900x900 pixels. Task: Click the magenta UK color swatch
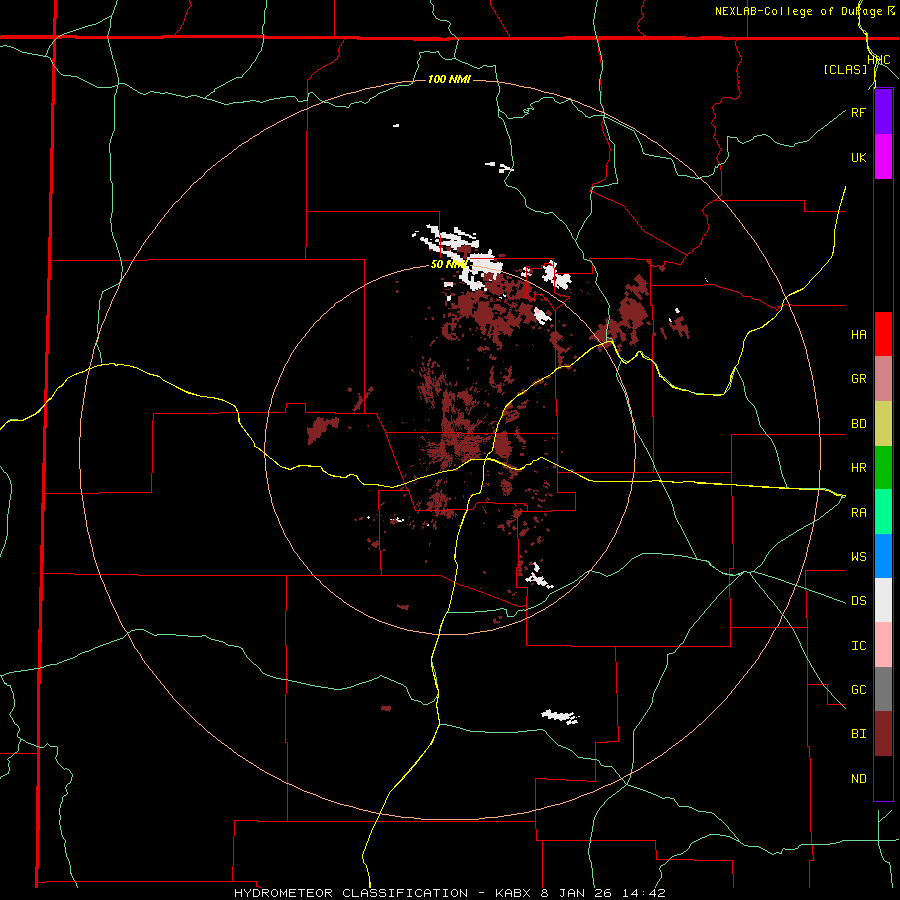point(883,157)
